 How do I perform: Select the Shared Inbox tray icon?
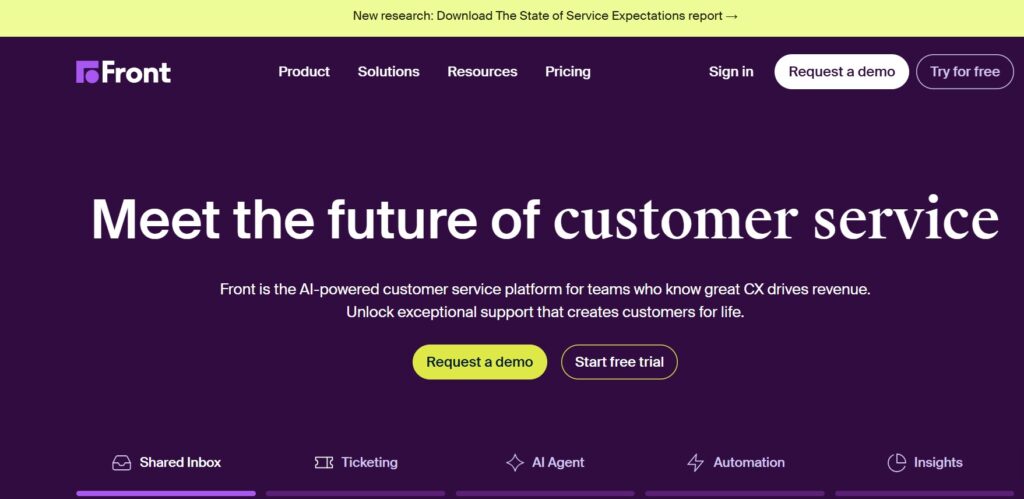(x=121, y=463)
